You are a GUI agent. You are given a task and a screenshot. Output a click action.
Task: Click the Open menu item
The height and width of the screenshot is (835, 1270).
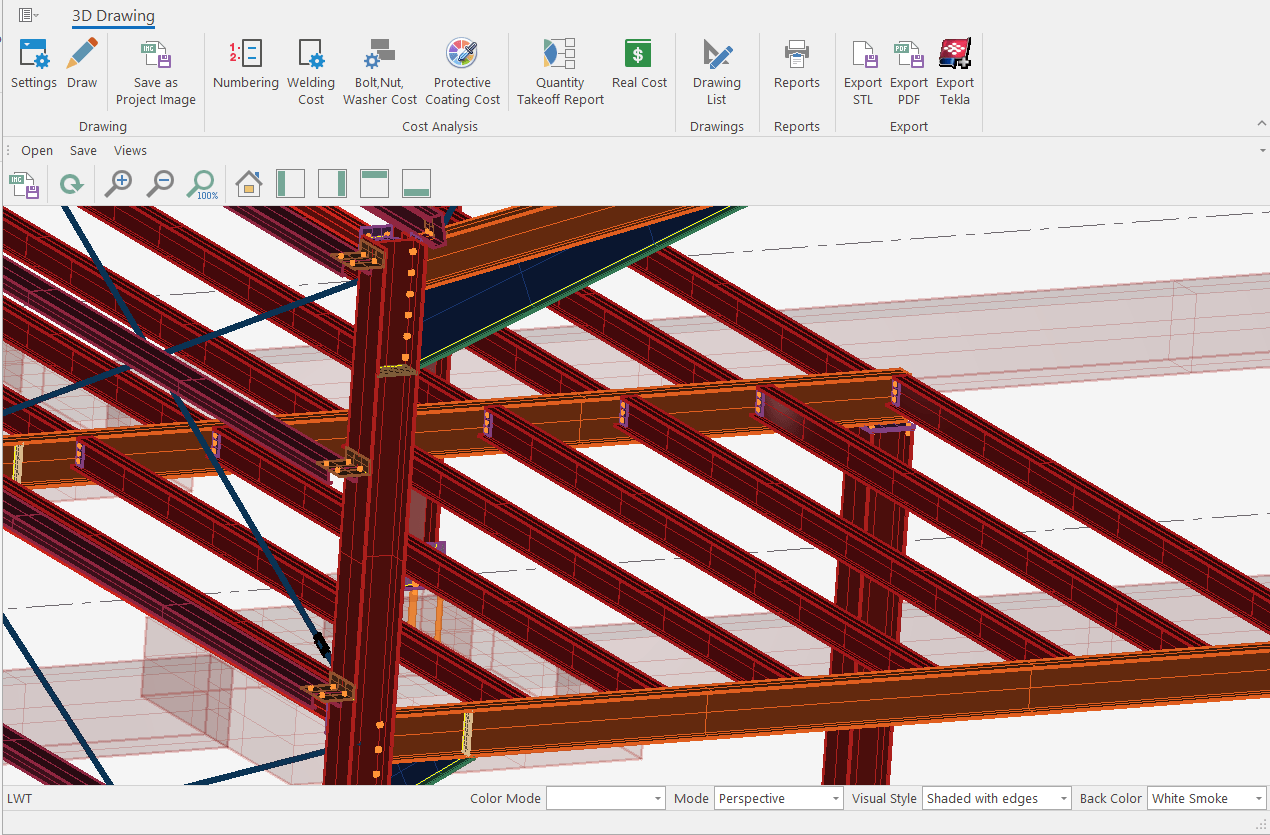coord(37,151)
